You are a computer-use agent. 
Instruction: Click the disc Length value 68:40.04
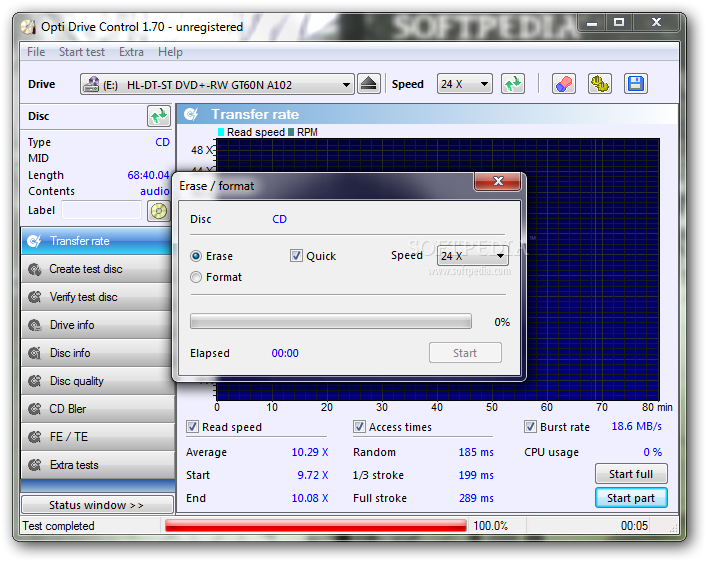(x=148, y=175)
